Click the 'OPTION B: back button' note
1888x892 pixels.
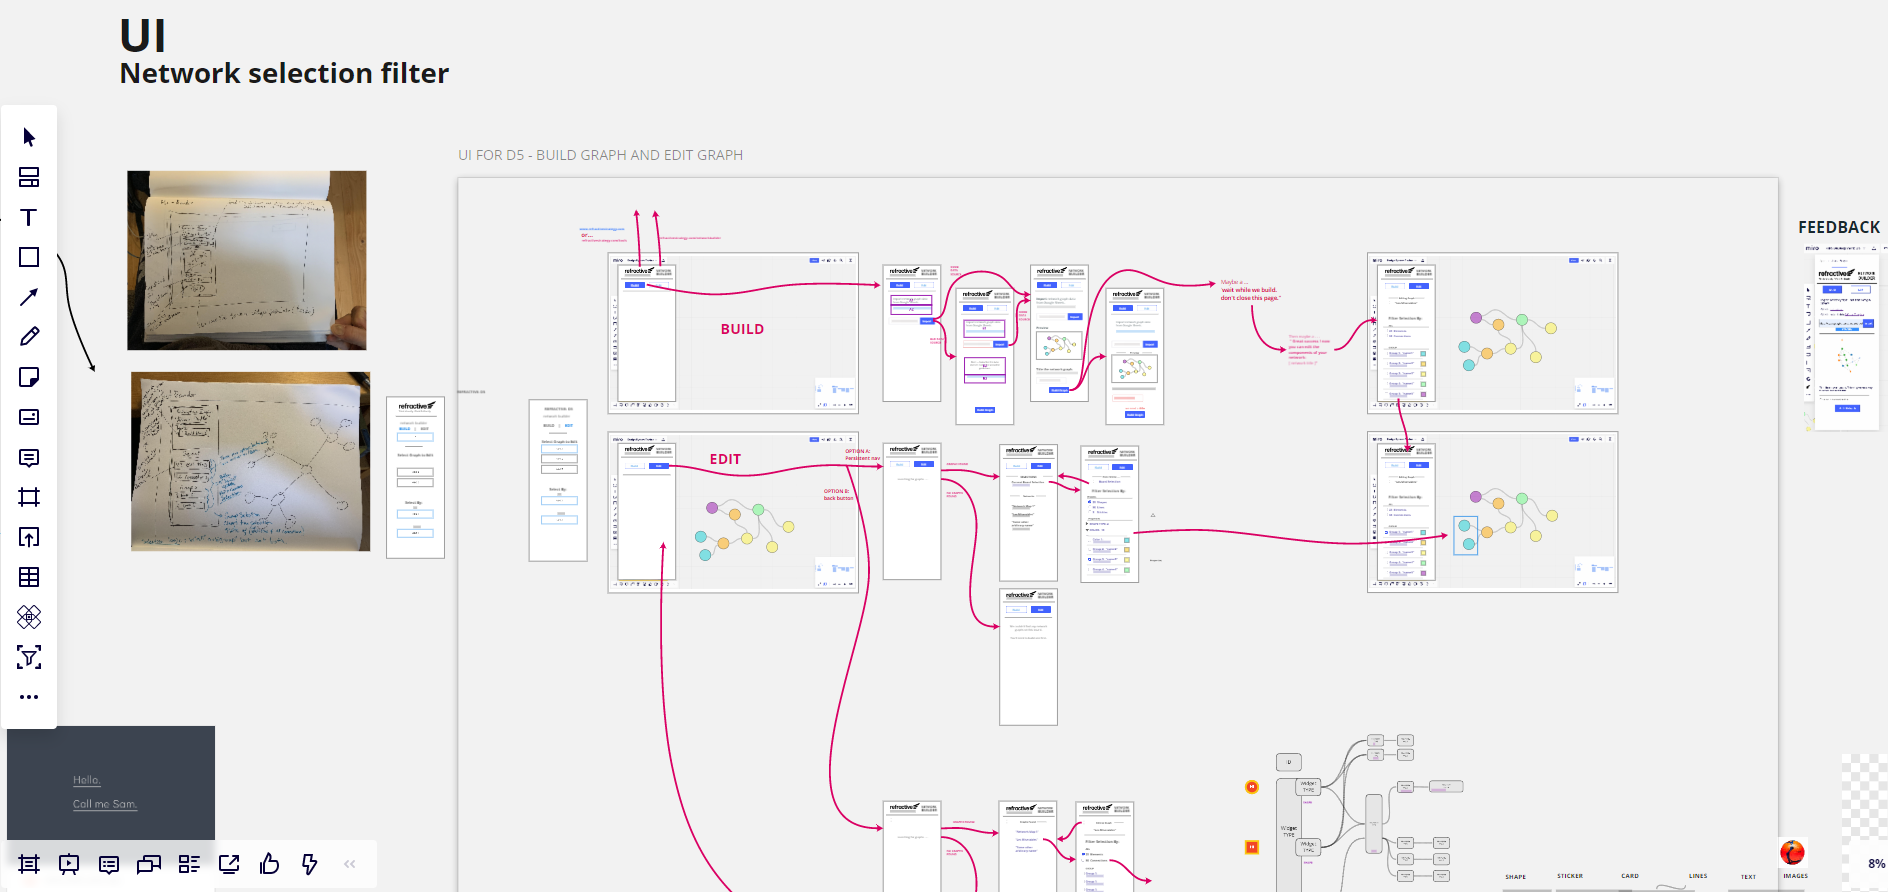(x=838, y=494)
